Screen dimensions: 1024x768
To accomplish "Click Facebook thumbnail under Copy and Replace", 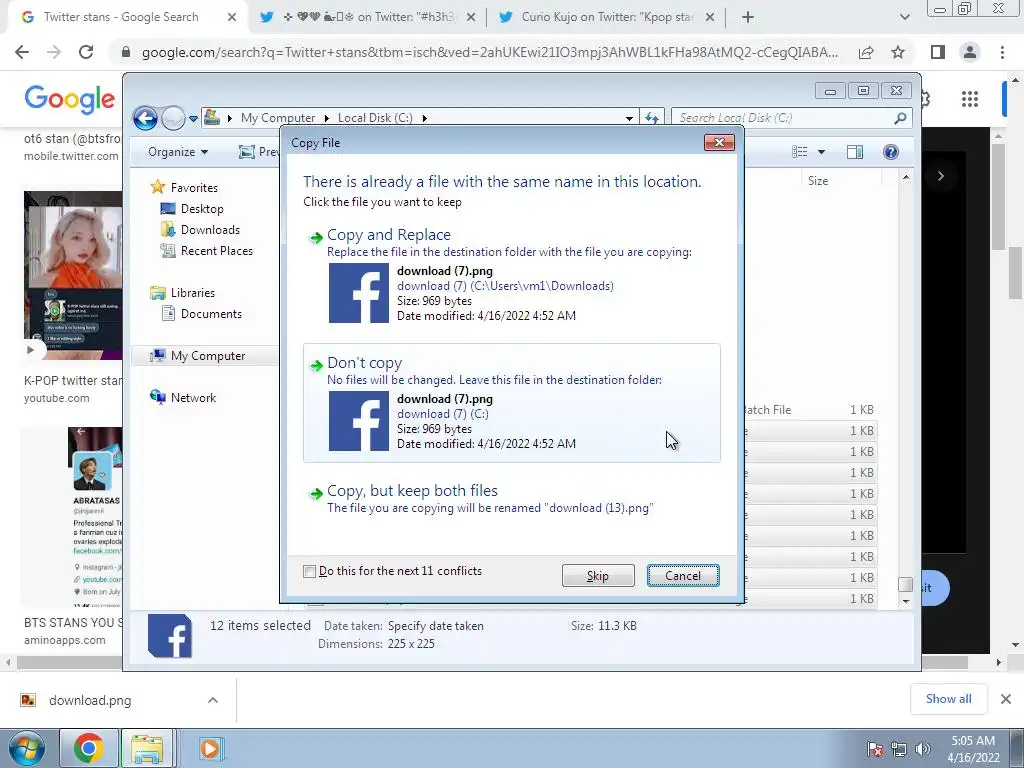I will [359, 293].
